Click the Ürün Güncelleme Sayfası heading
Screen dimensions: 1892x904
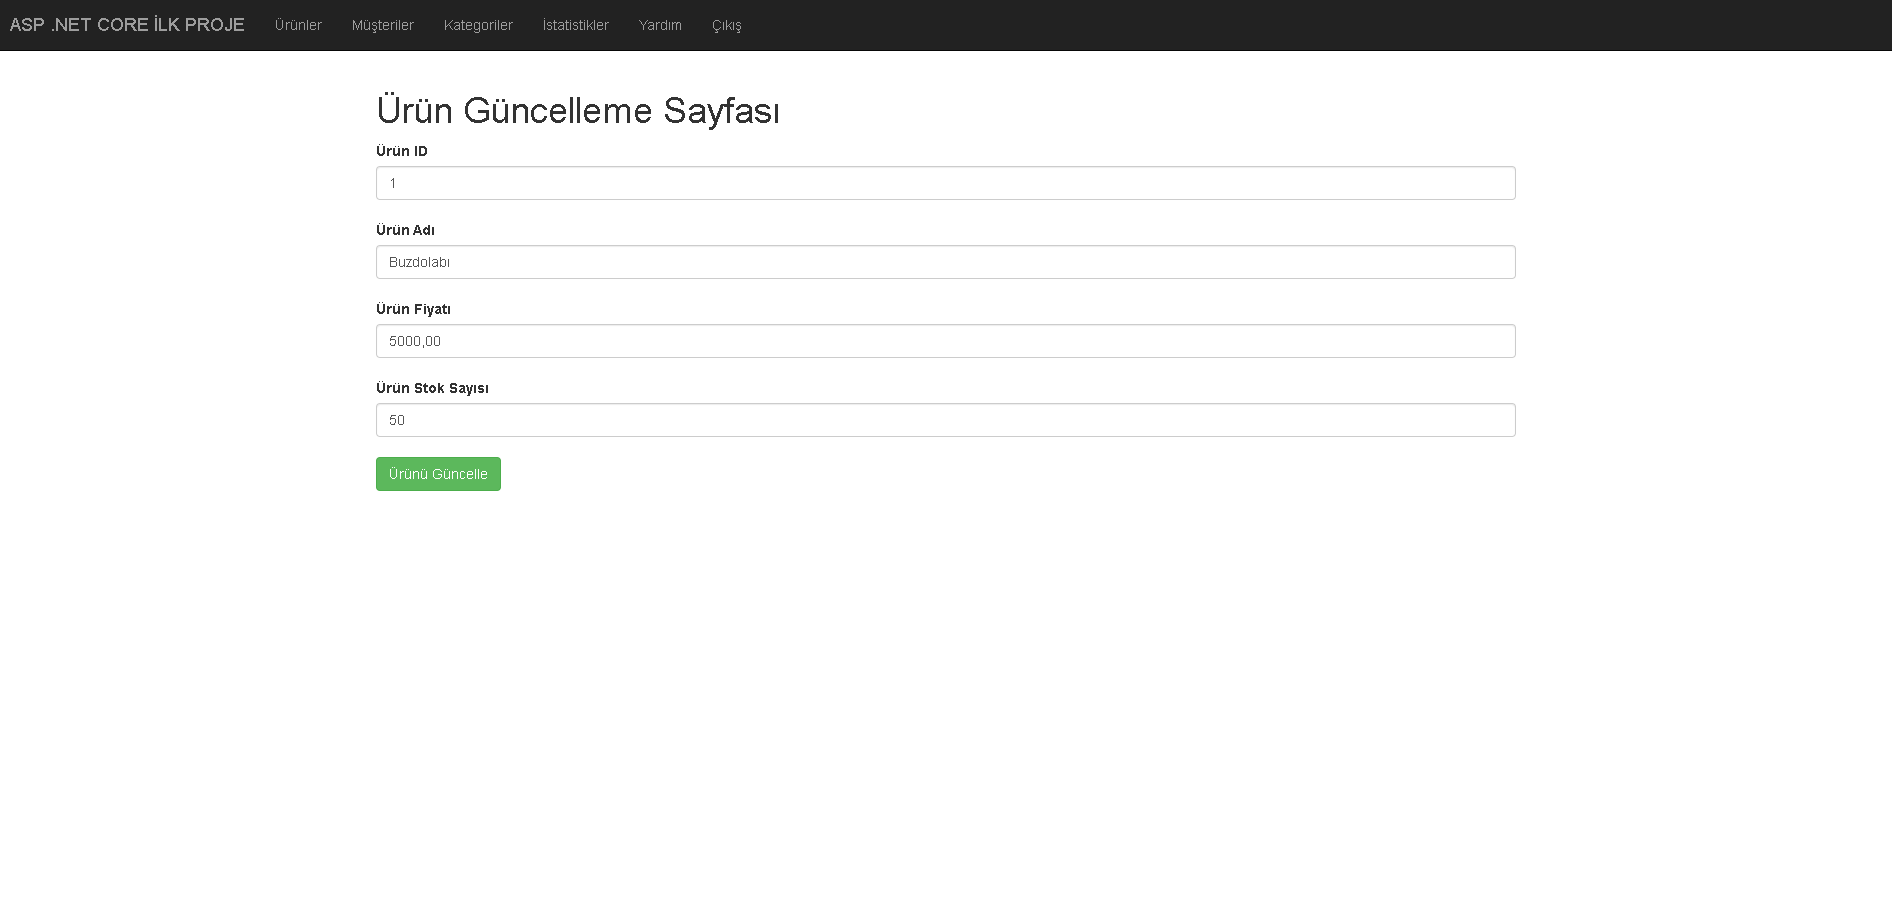(578, 111)
